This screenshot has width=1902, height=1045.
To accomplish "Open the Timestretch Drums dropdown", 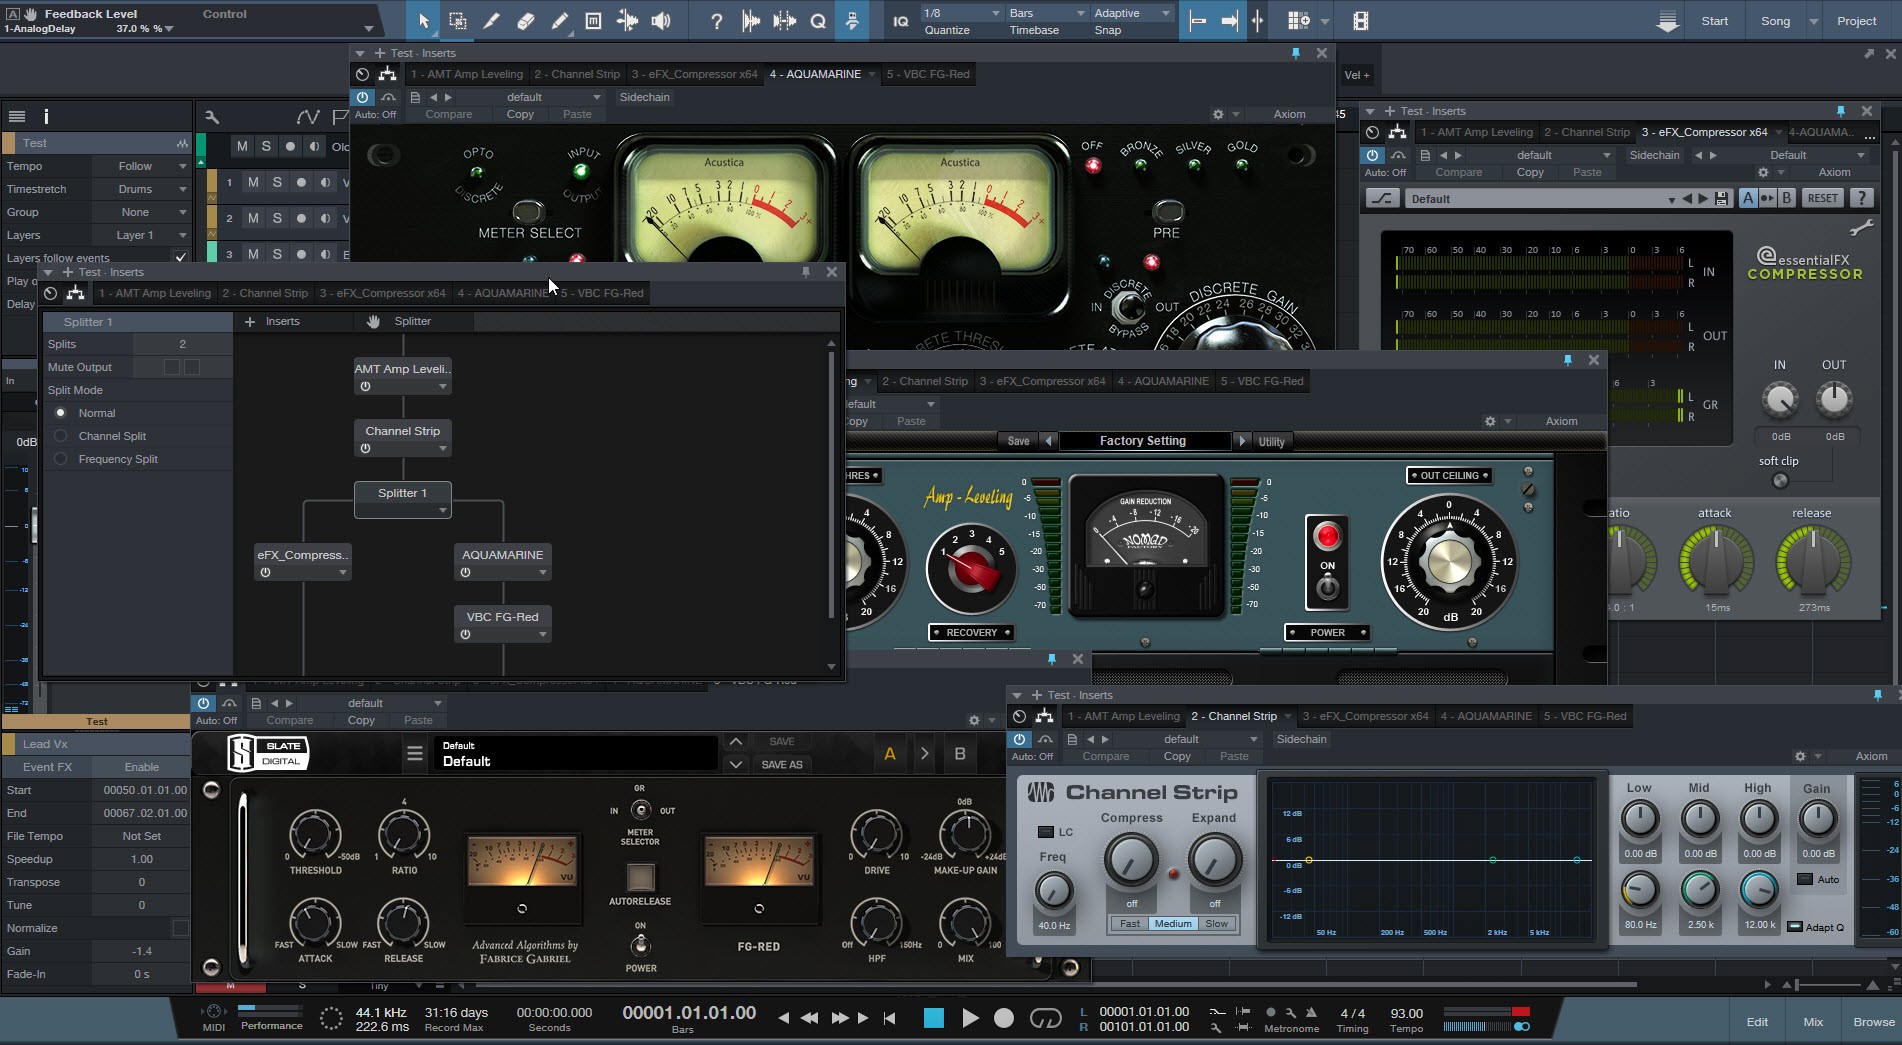I will coord(146,189).
